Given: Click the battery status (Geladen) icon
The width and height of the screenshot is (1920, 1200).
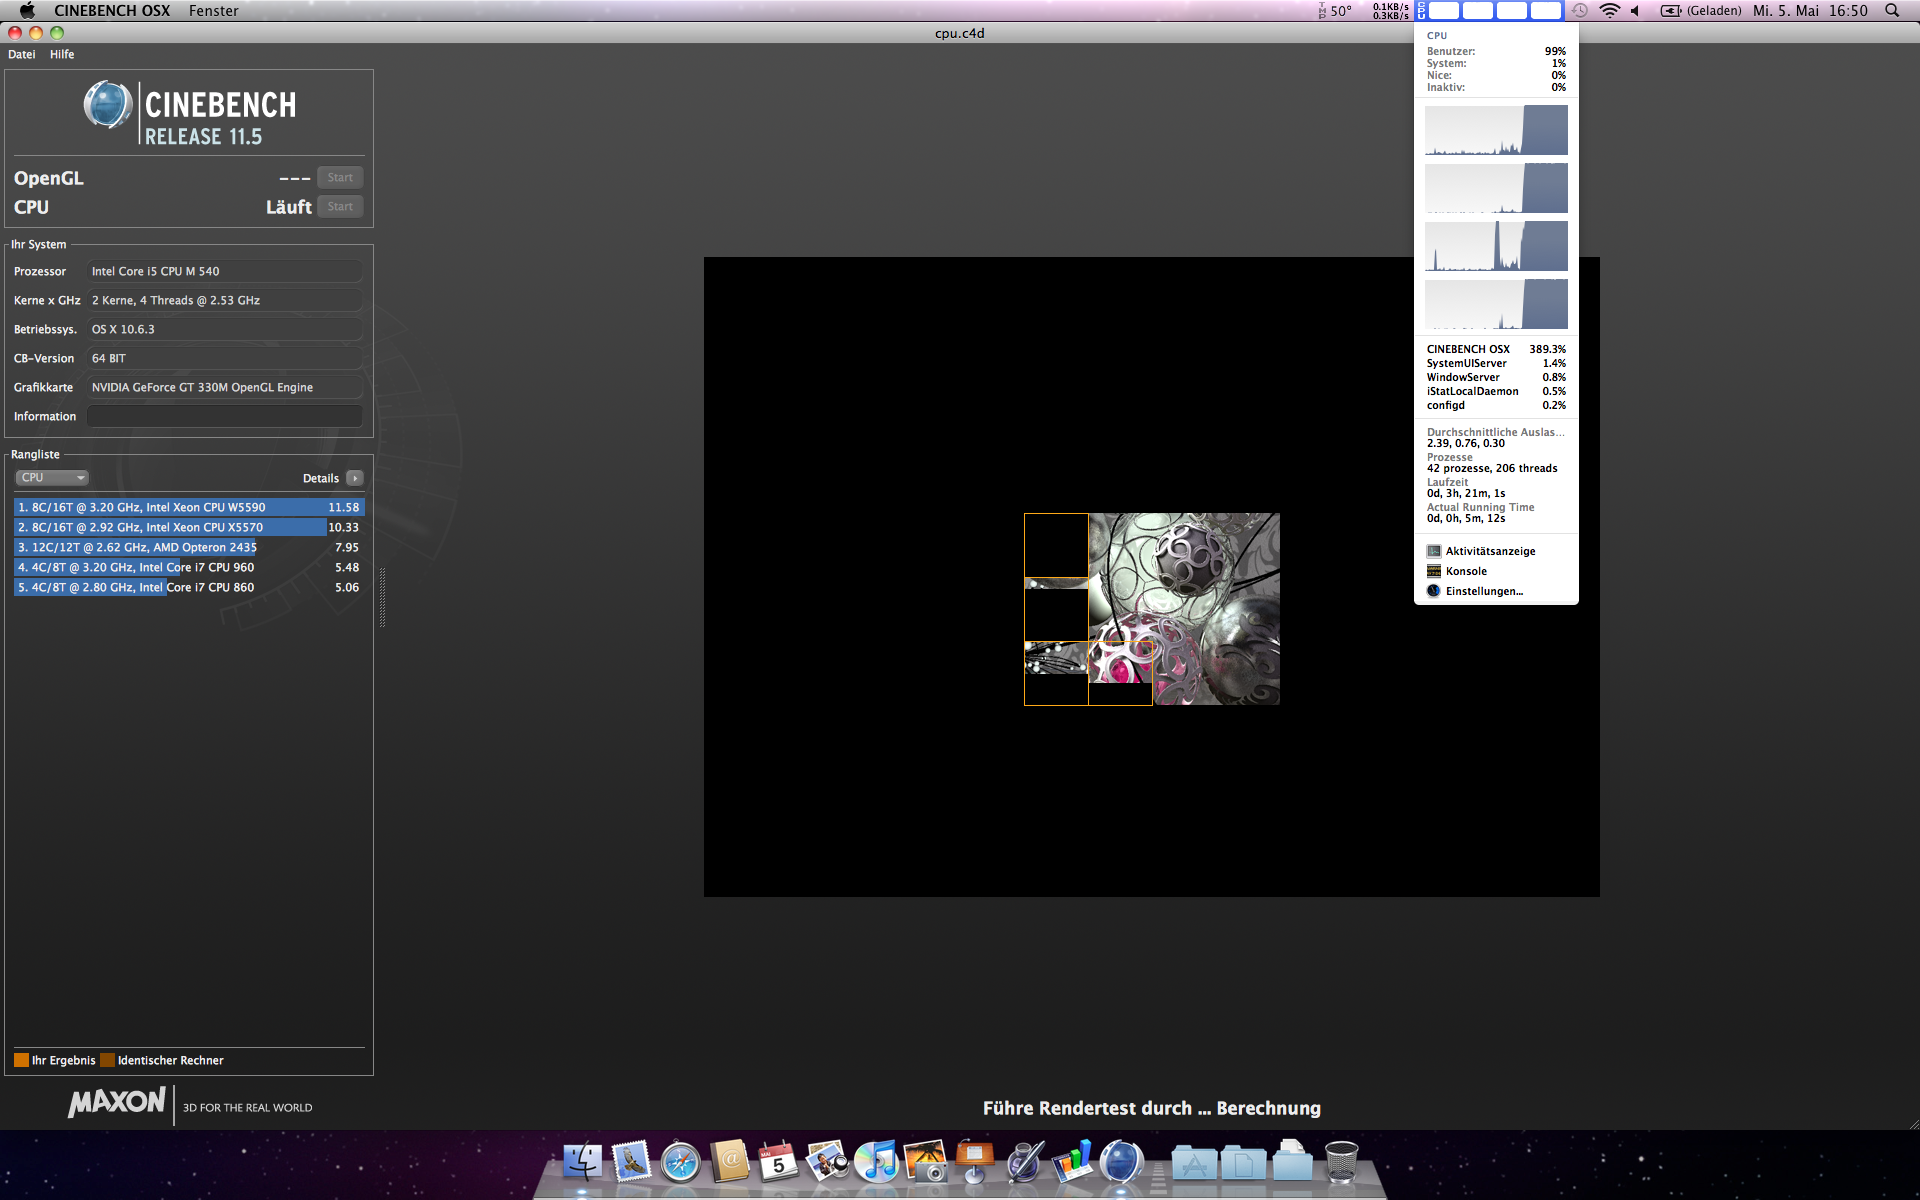Looking at the screenshot, I should pos(1701,11).
